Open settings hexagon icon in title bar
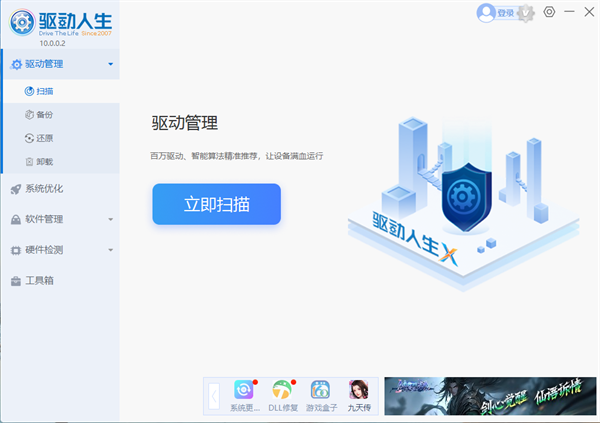The height and width of the screenshot is (423, 600). 549,12
